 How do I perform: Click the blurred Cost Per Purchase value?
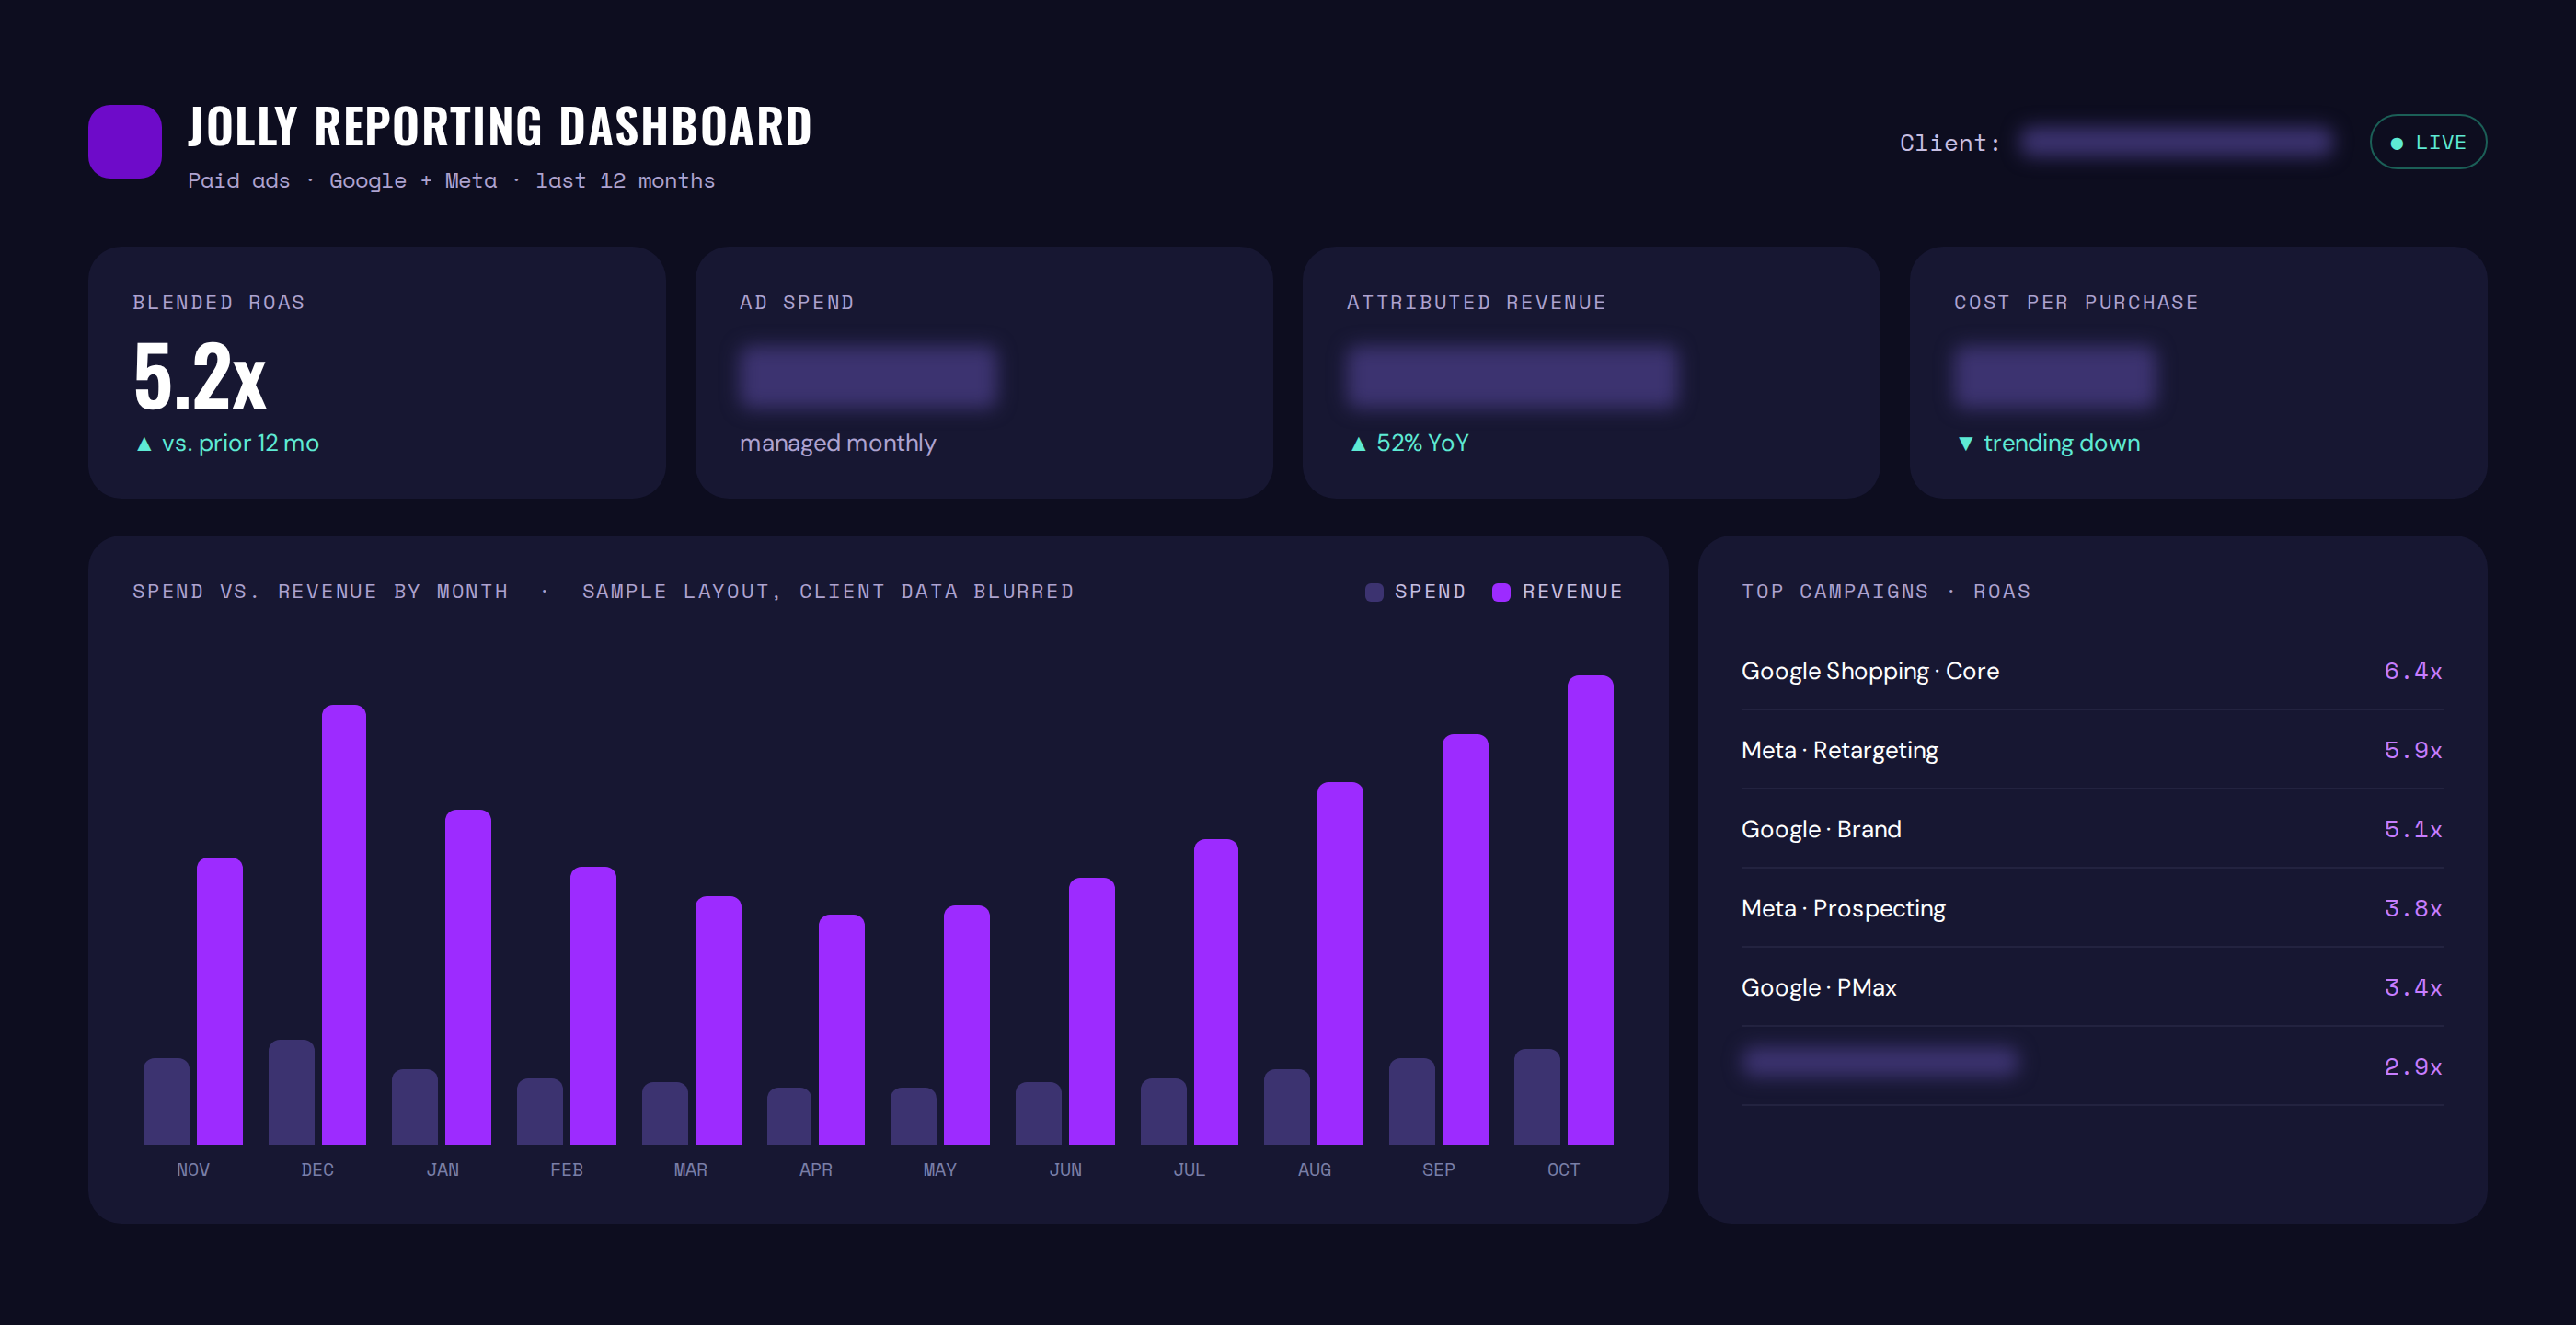[2055, 377]
